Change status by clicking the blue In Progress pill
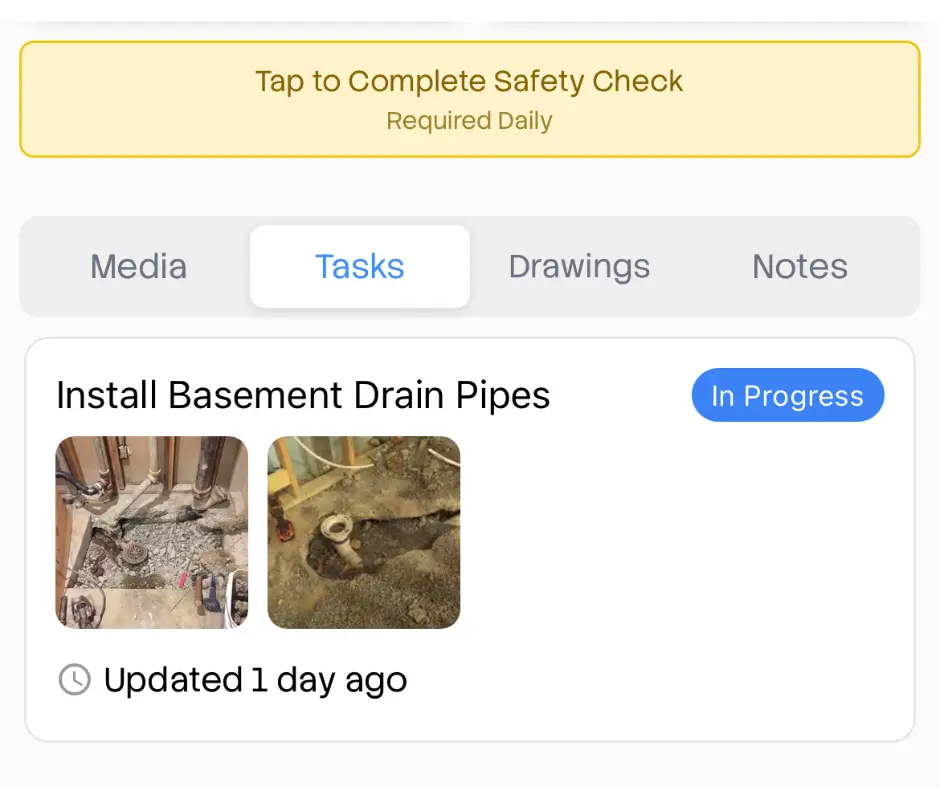Image resolution: width=940 pixels, height=788 pixels. point(788,395)
